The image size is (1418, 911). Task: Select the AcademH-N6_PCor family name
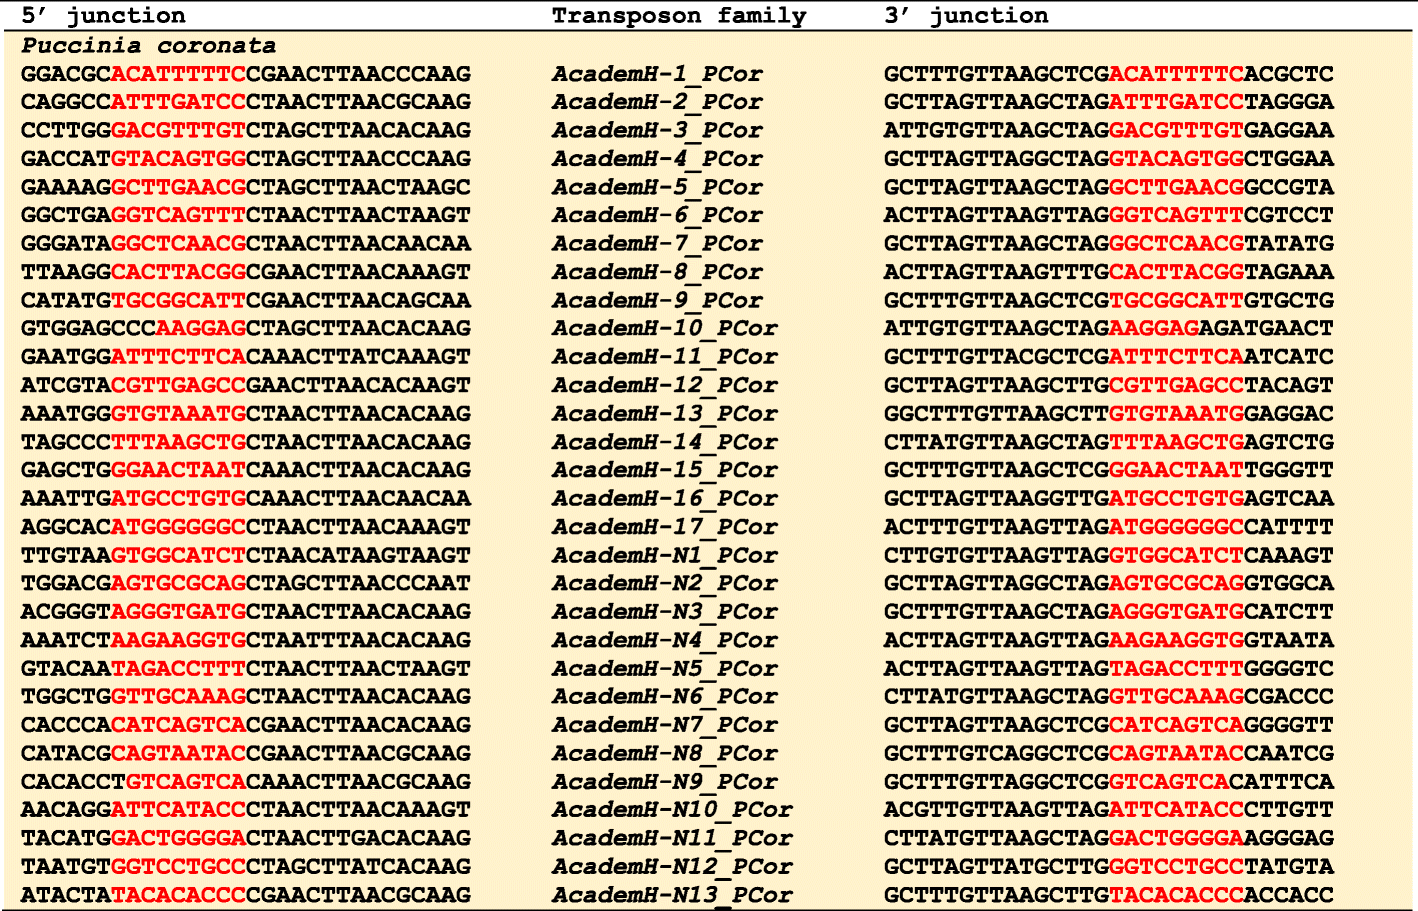point(665,696)
